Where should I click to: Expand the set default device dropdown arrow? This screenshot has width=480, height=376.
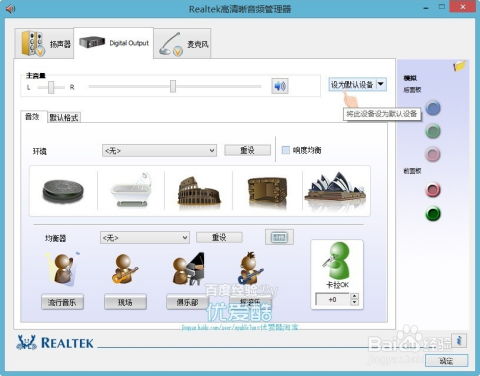coord(381,84)
